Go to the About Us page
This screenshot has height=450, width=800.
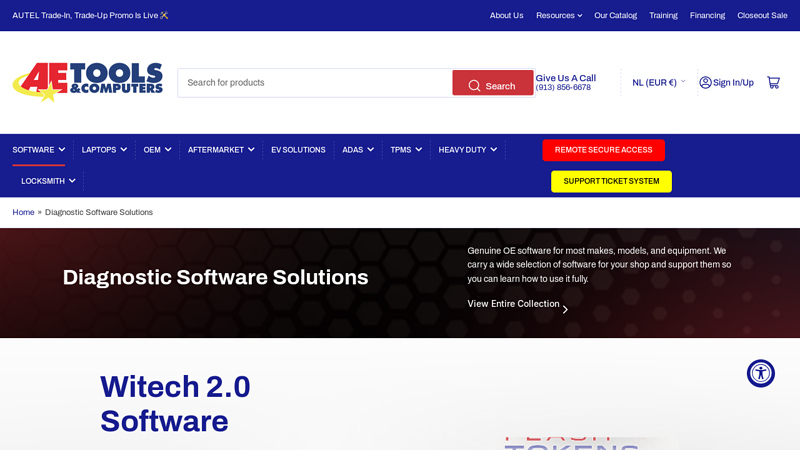506,15
